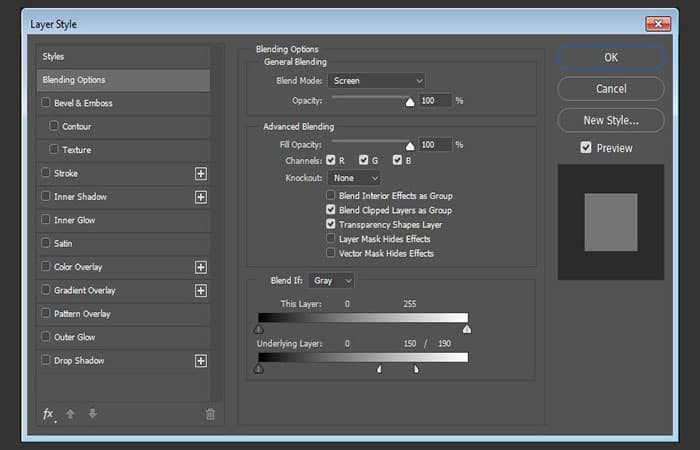Click the Cancel button
Viewport: 700px width, 450px height.
coord(611,89)
